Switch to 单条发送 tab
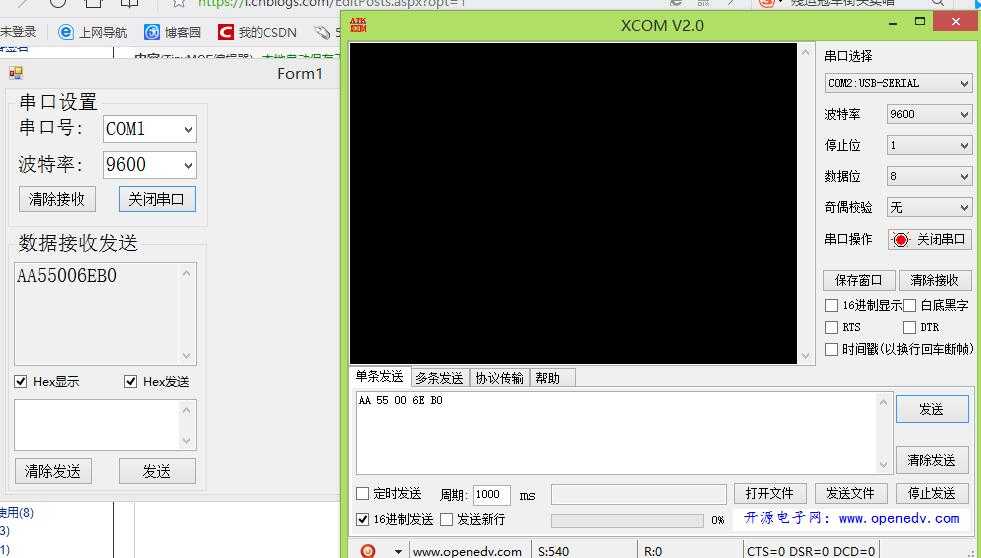This screenshot has width=981, height=558. 379,377
